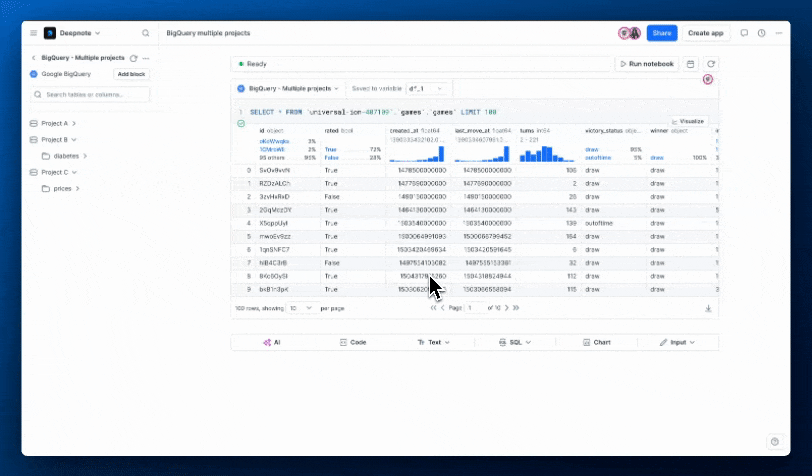The height and width of the screenshot is (476, 812).
Task: Open integration more options ellipsis
Action: [x=146, y=58]
